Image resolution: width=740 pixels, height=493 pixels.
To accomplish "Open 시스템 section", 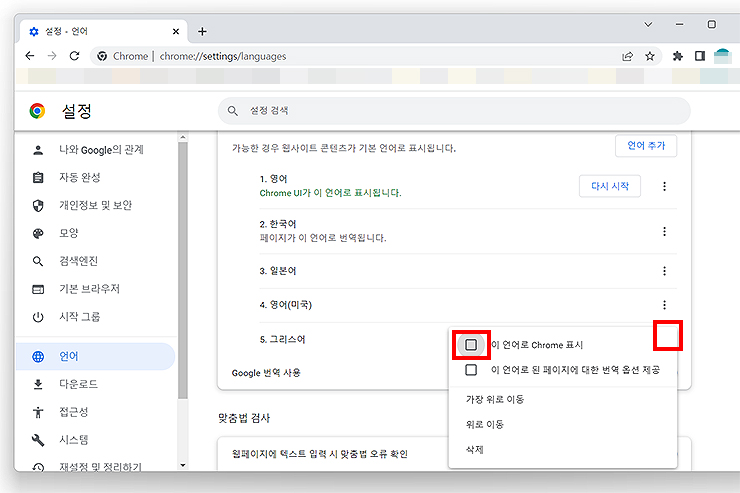I will click(x=74, y=440).
